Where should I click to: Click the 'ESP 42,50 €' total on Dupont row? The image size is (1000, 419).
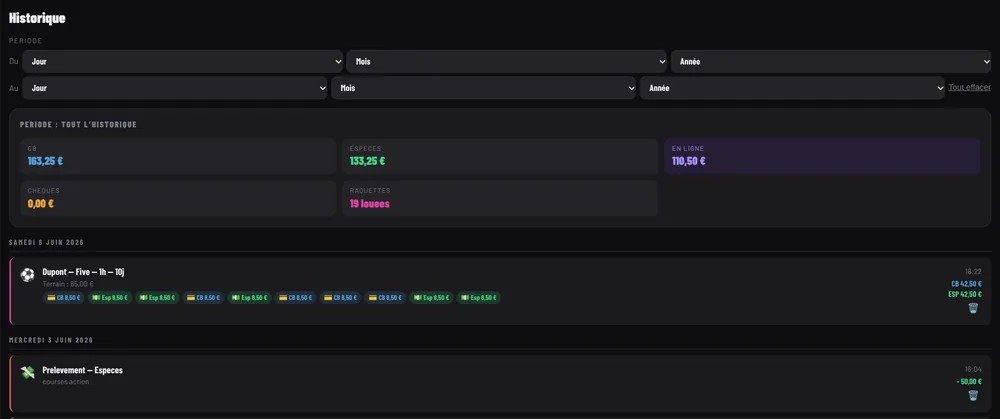pyautogui.click(x=965, y=294)
